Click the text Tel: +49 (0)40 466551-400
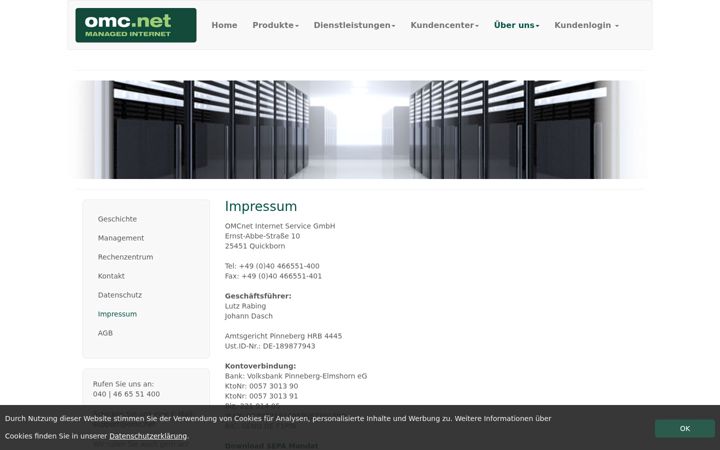The width and height of the screenshot is (720, 450). click(272, 266)
